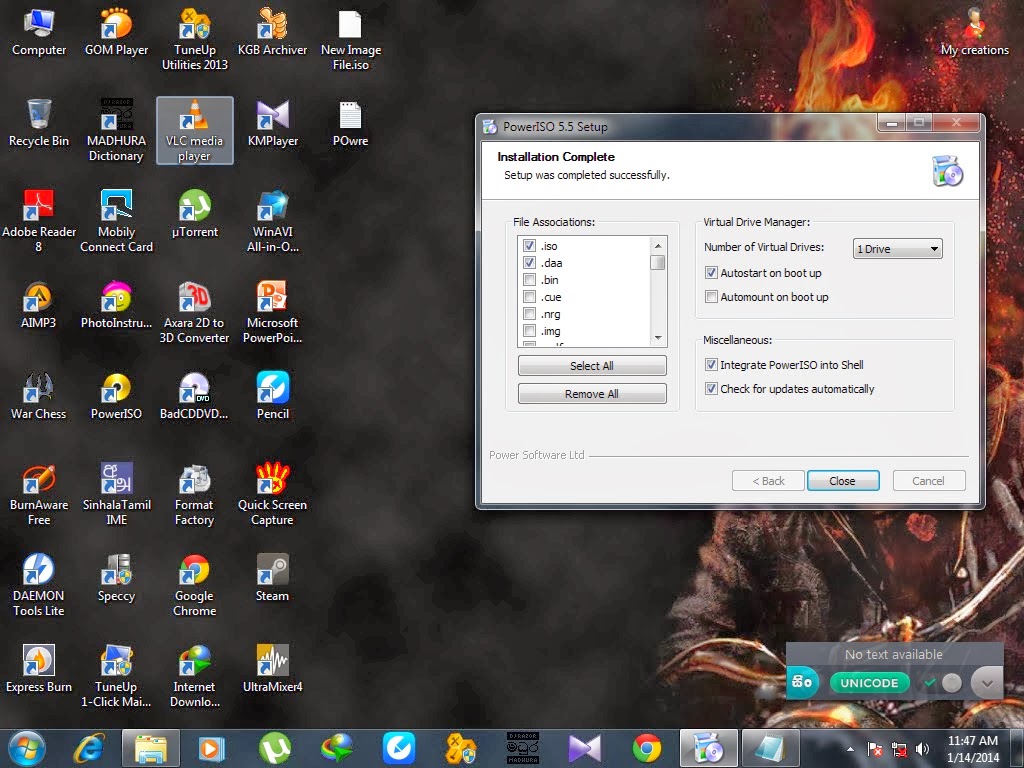Click file associations scroll up arrow

tap(658, 246)
